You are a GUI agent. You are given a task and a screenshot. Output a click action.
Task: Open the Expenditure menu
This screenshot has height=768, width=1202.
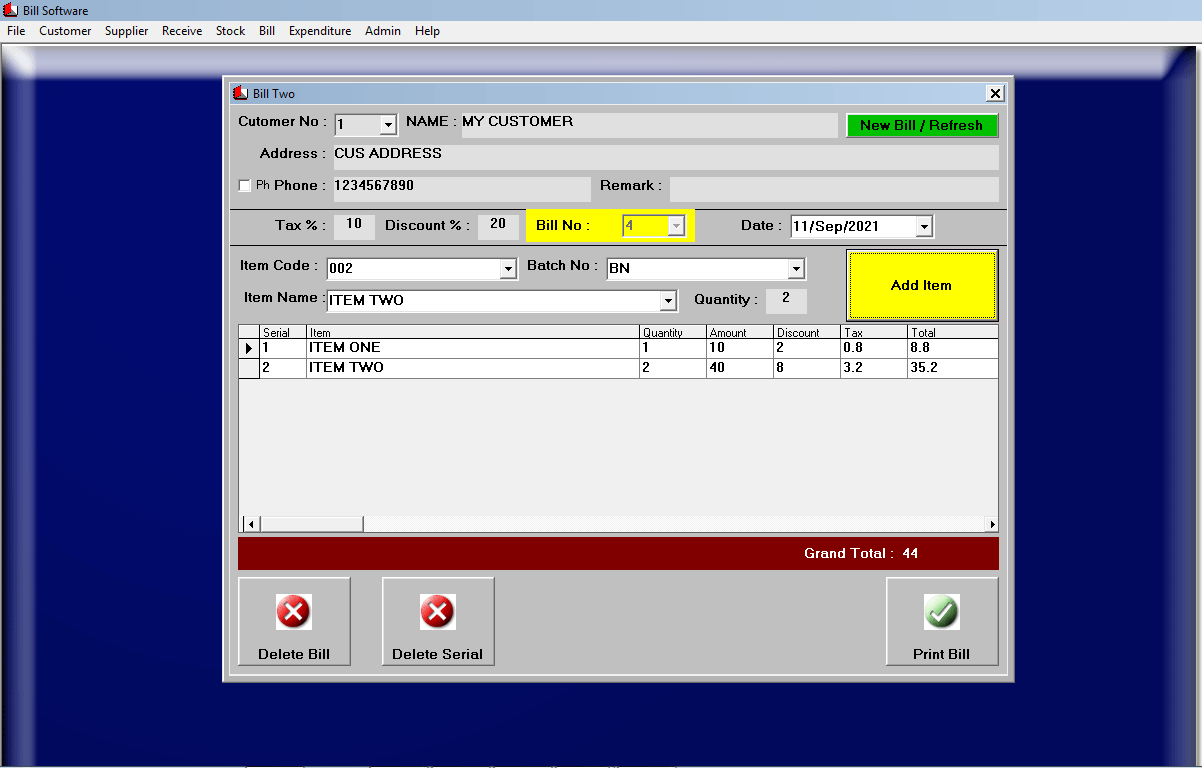coord(320,31)
